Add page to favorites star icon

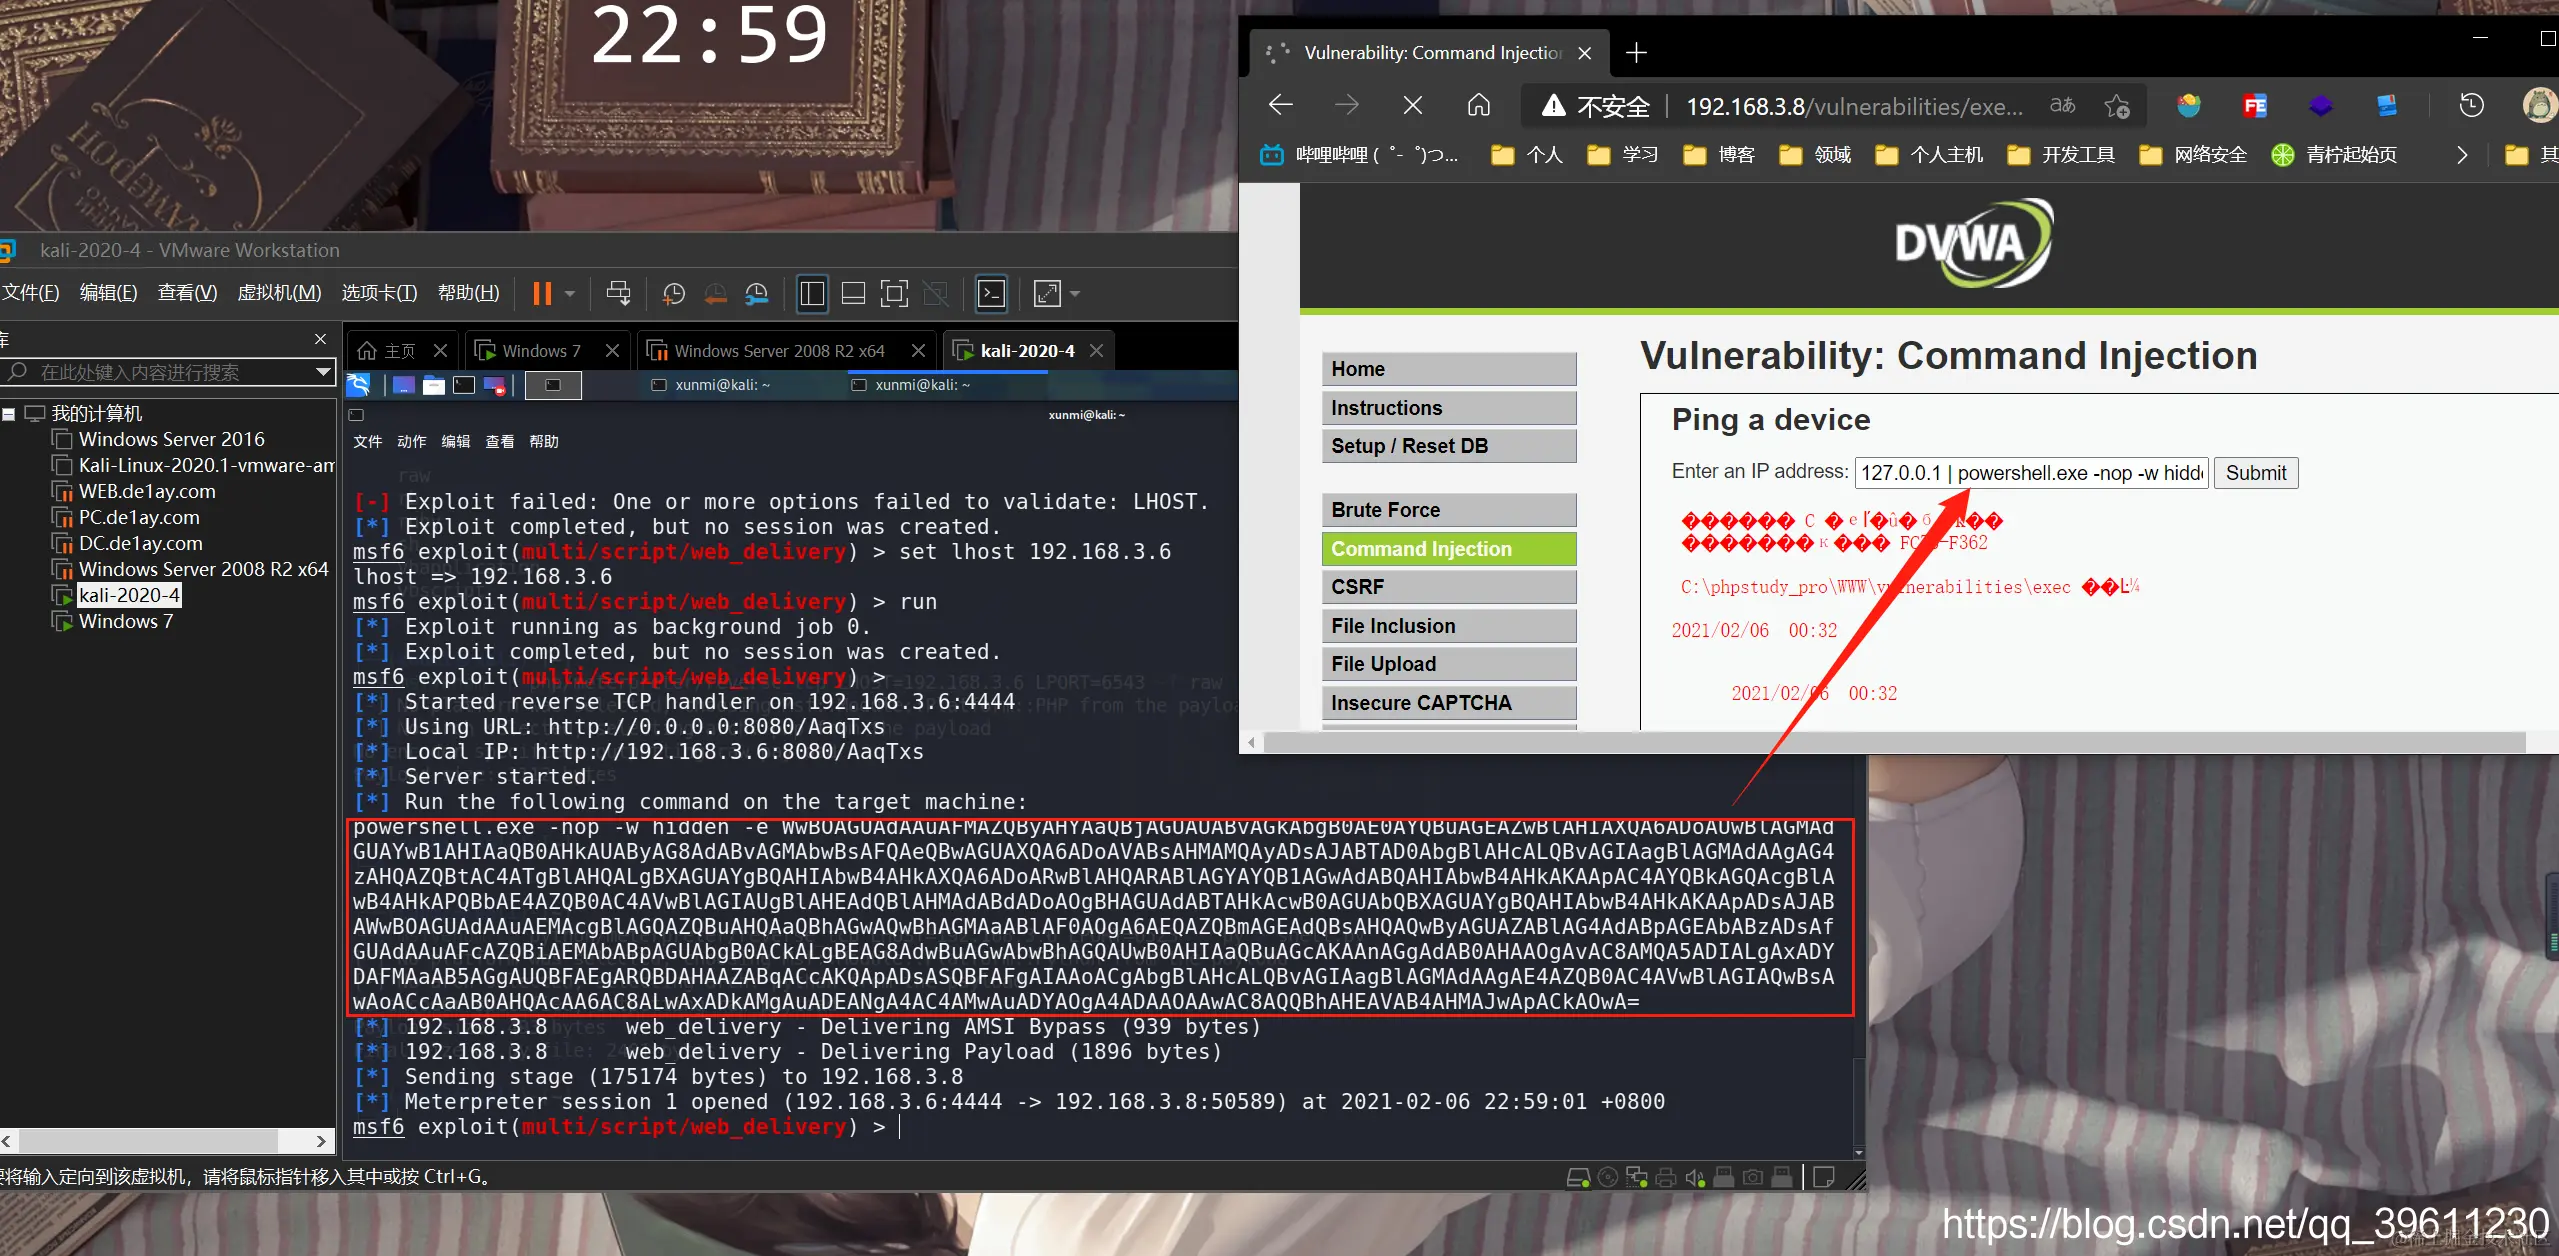tap(2116, 106)
